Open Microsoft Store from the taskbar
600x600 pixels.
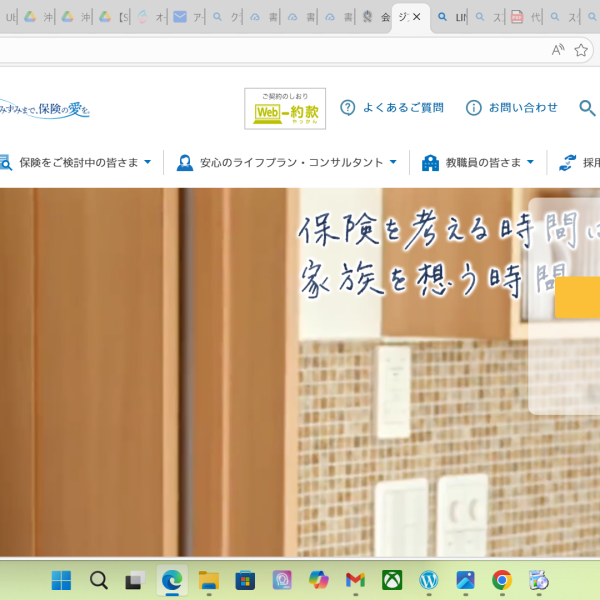coord(245,580)
